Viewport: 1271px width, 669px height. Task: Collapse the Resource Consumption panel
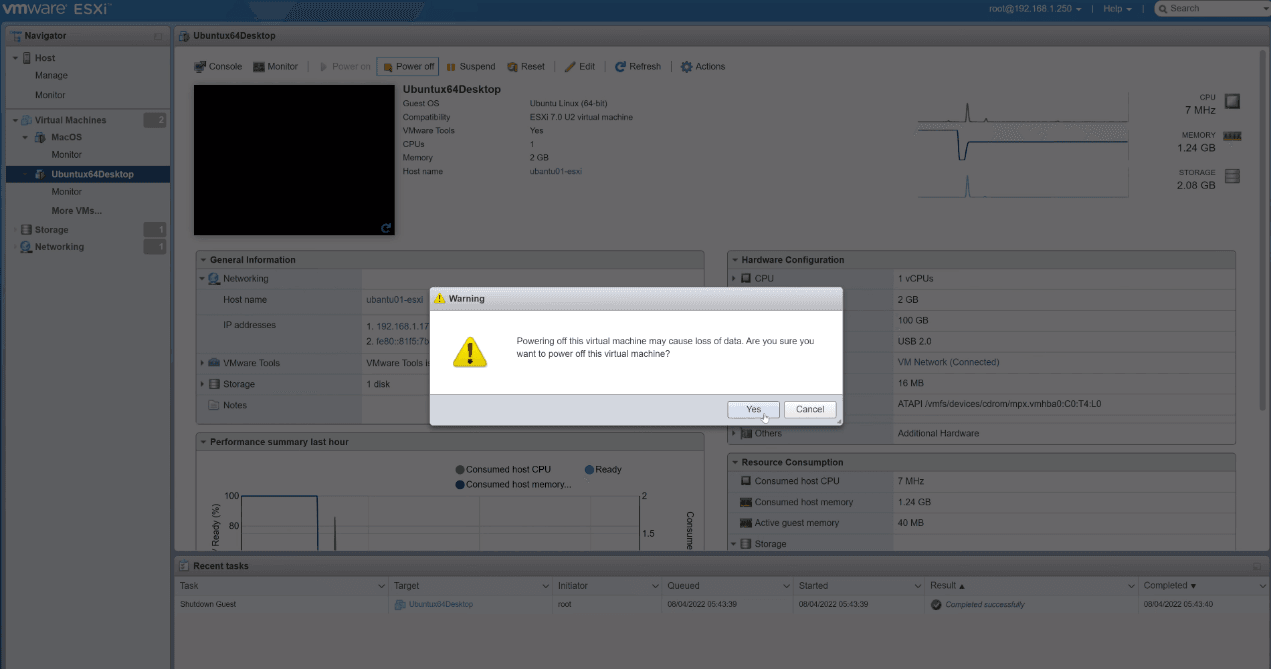(734, 463)
